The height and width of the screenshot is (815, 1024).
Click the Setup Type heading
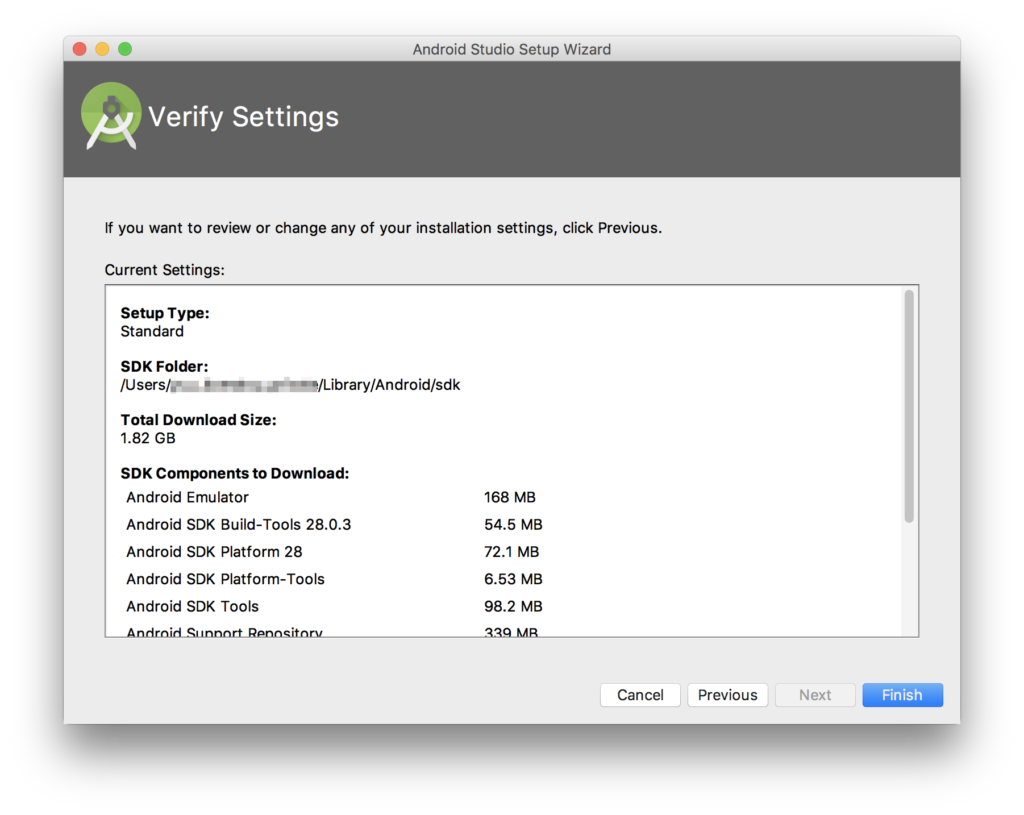pos(165,313)
